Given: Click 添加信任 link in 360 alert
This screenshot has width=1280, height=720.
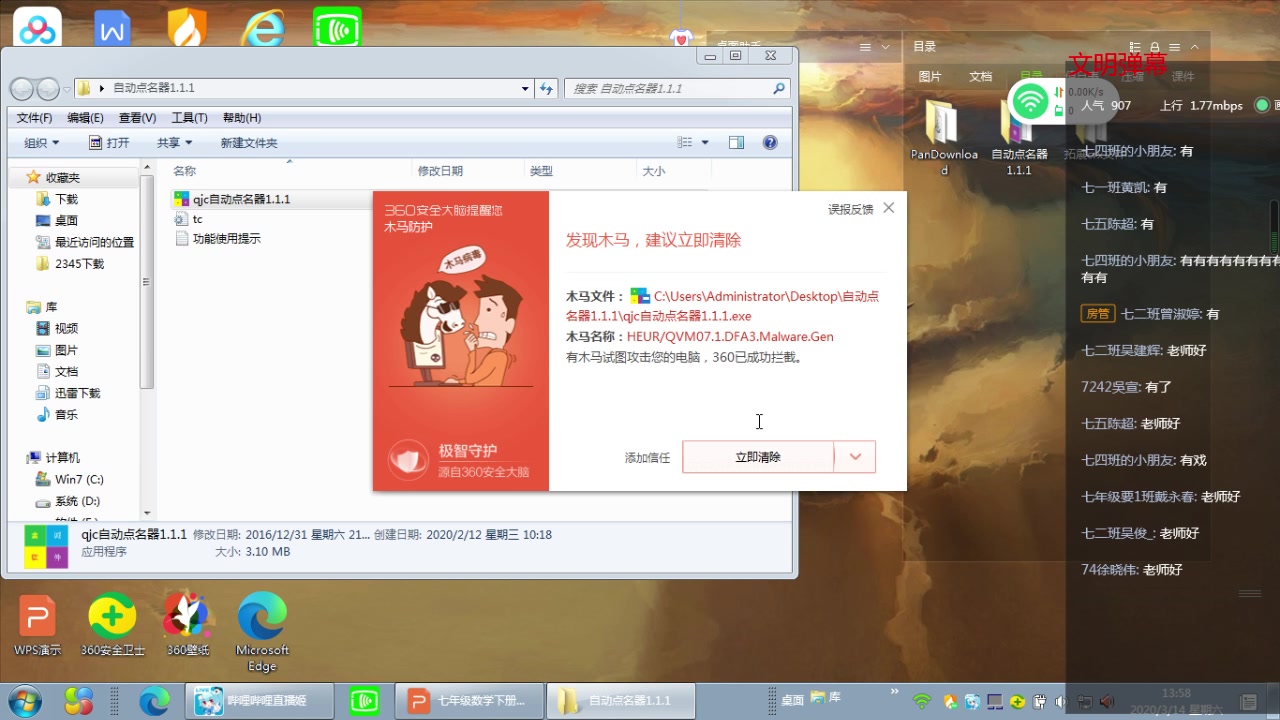Looking at the screenshot, I should coord(647,458).
